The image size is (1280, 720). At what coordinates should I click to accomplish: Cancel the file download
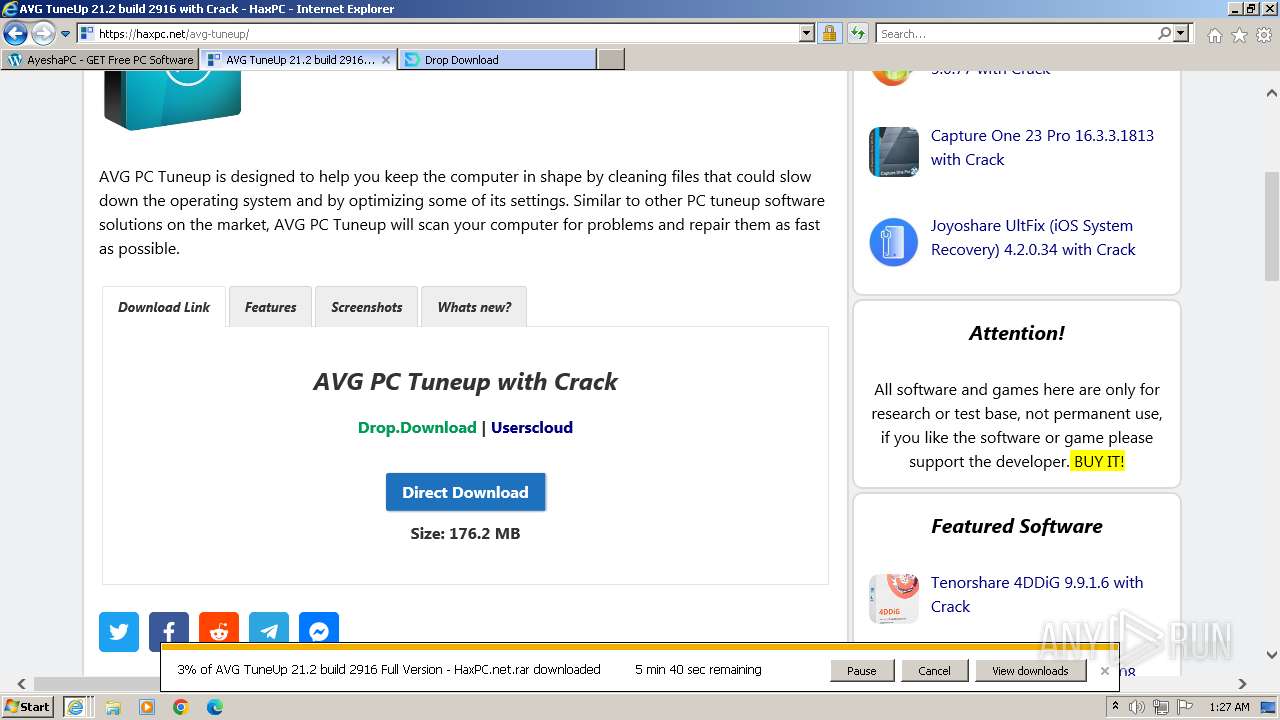click(x=934, y=671)
